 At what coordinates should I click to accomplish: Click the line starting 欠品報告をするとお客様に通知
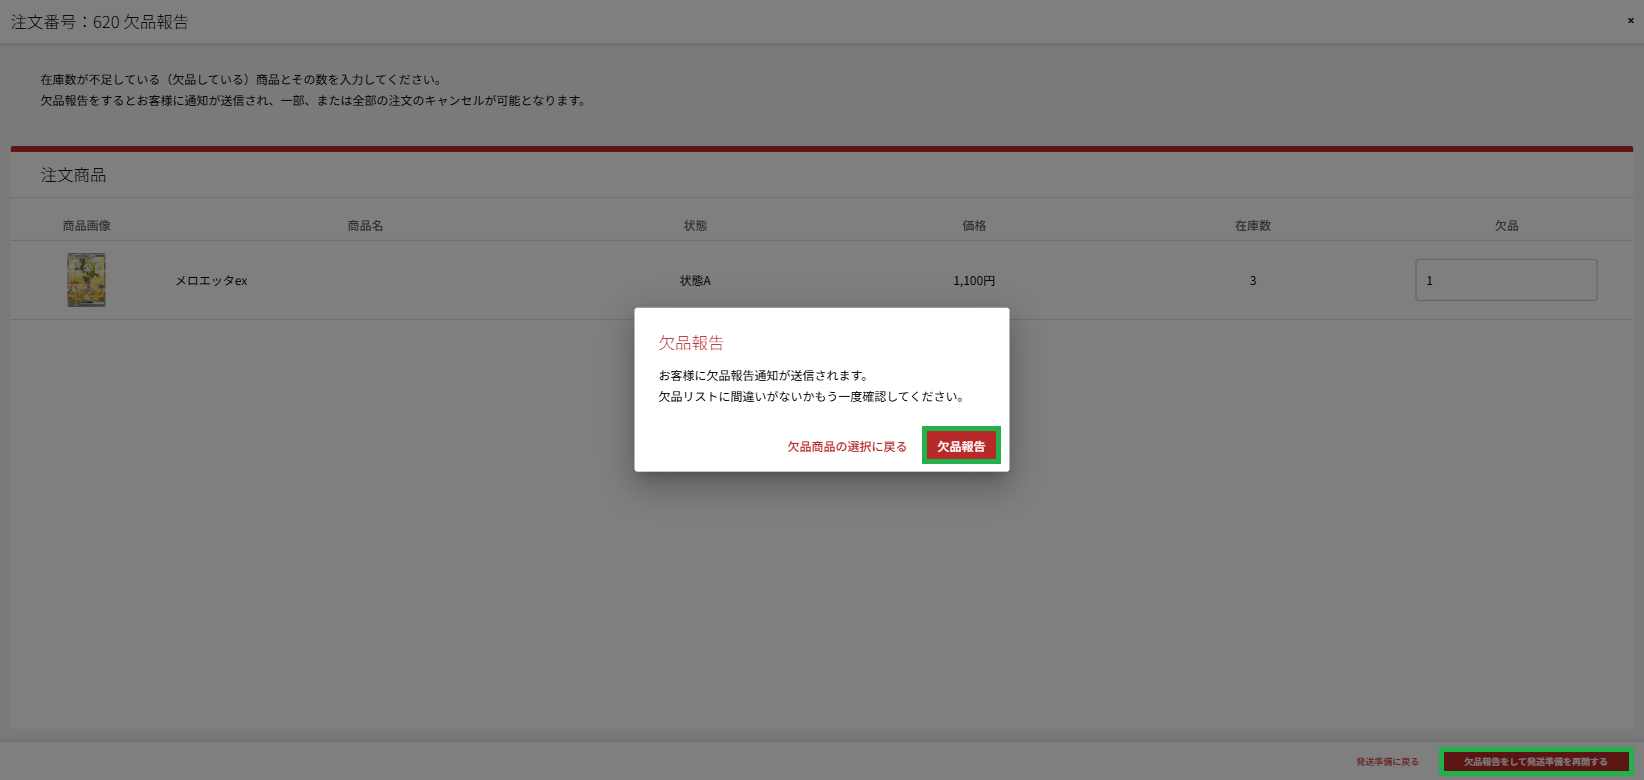click(314, 101)
